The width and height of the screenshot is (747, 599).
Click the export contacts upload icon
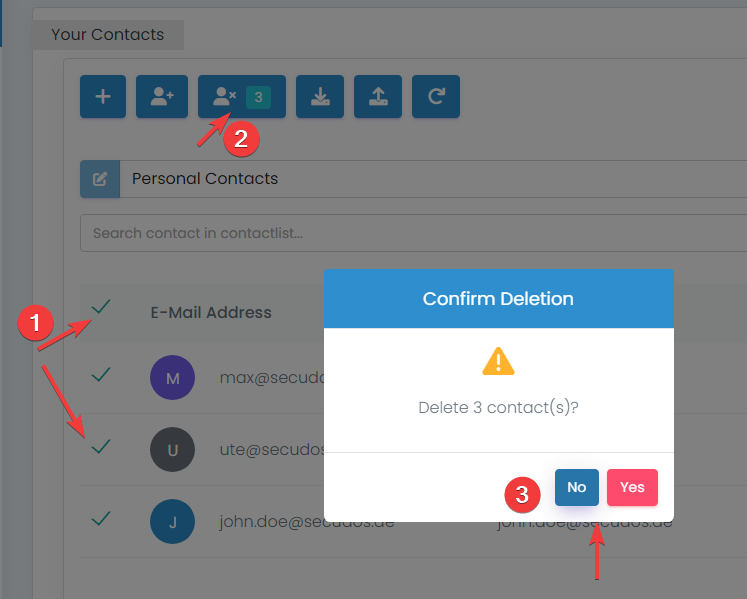click(x=378, y=97)
